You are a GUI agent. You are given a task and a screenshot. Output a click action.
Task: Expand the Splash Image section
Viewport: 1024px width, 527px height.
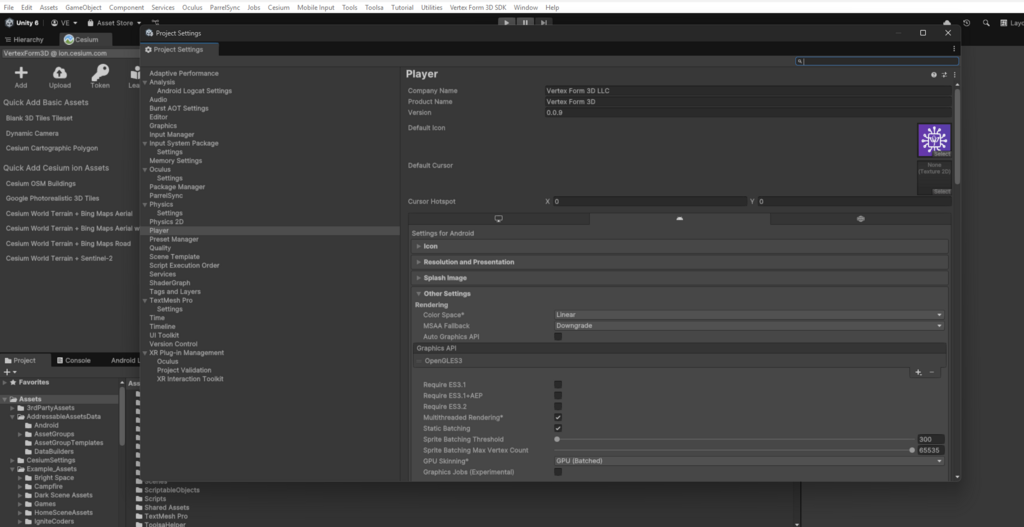coord(444,278)
